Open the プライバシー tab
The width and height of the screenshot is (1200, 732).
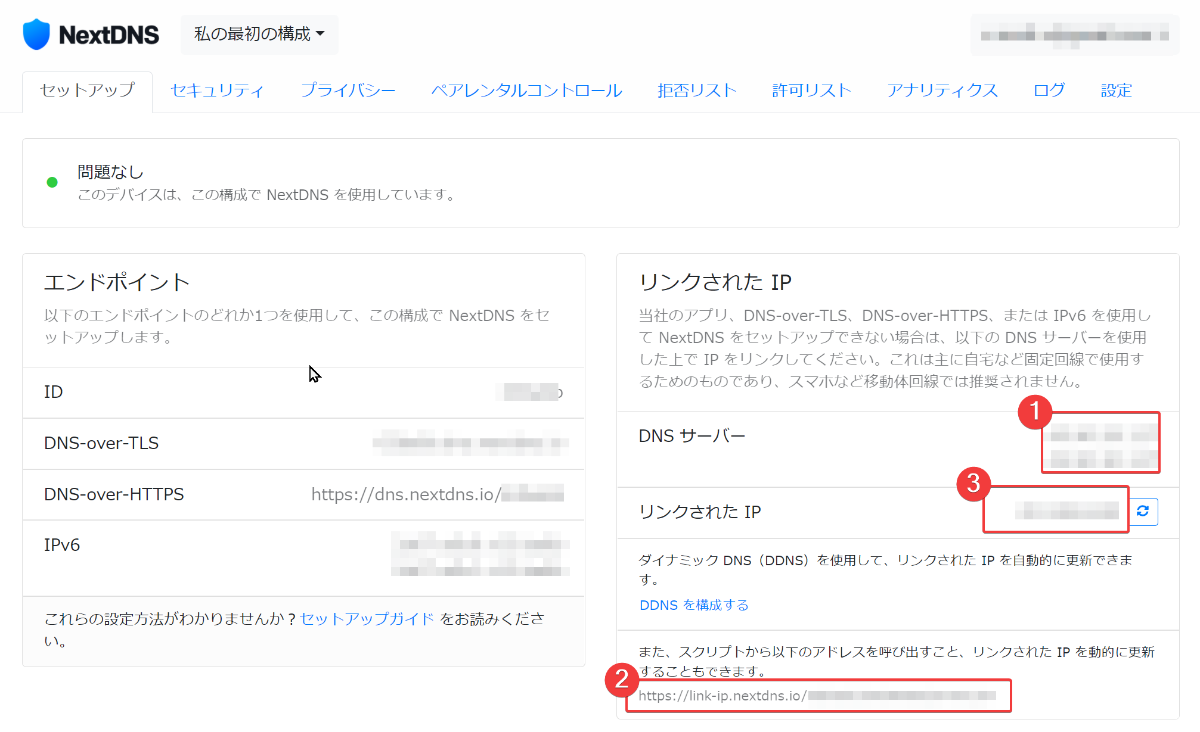click(x=348, y=90)
